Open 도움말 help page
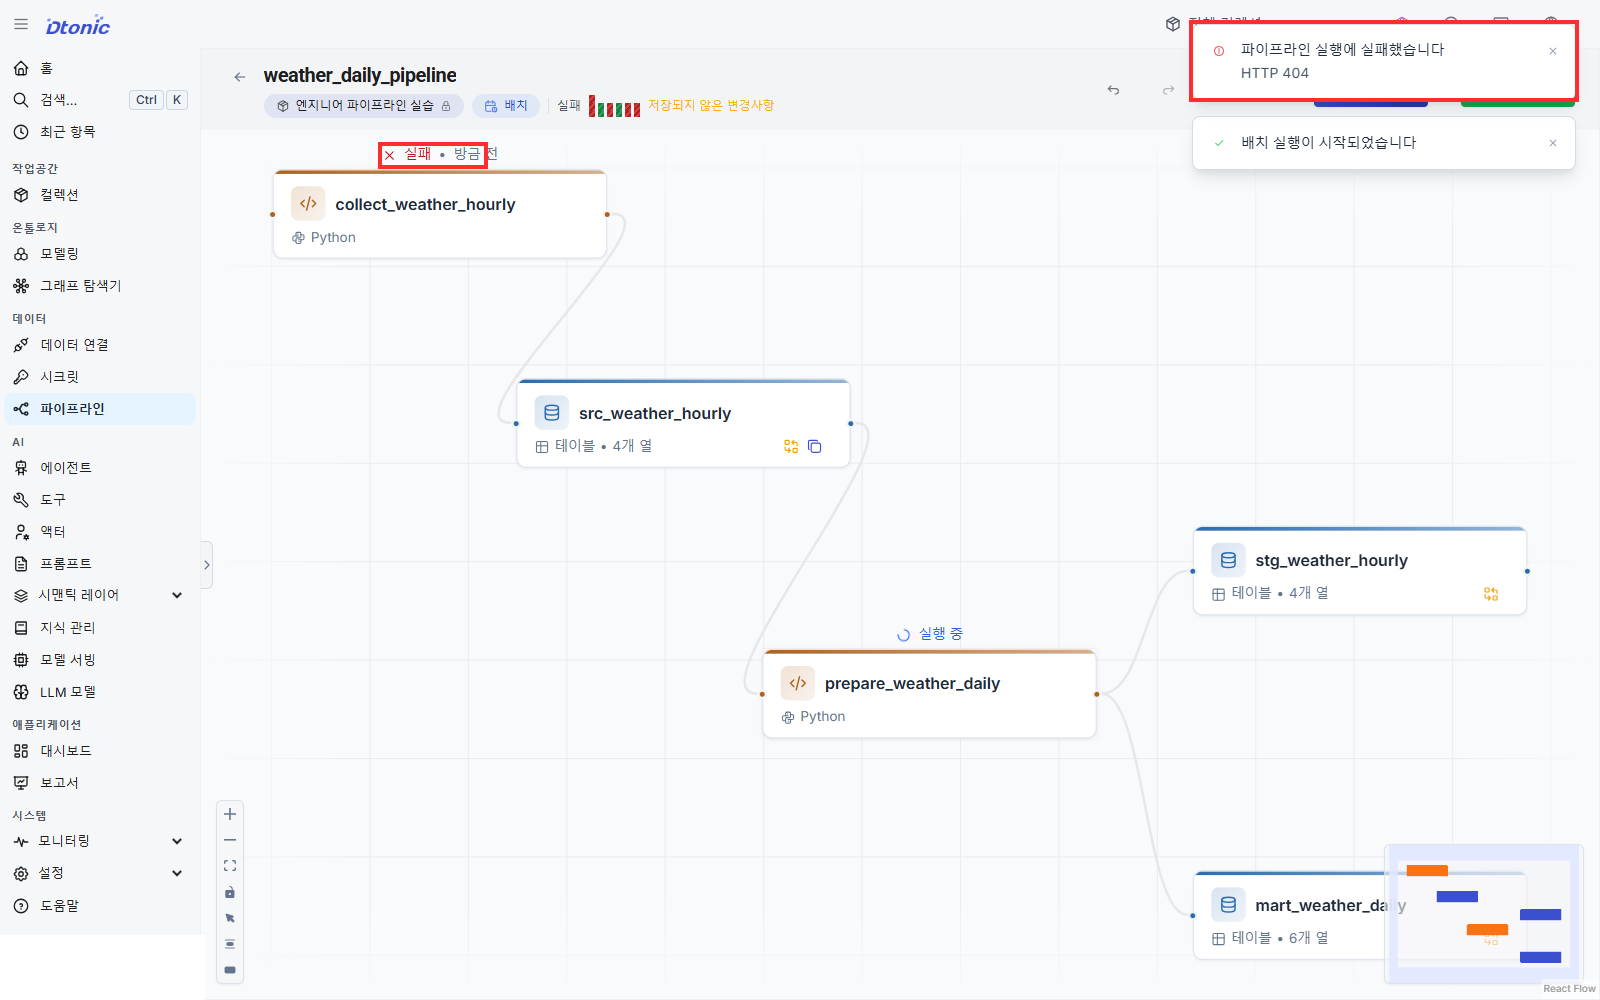The width and height of the screenshot is (1600, 1000). (x=100, y=906)
